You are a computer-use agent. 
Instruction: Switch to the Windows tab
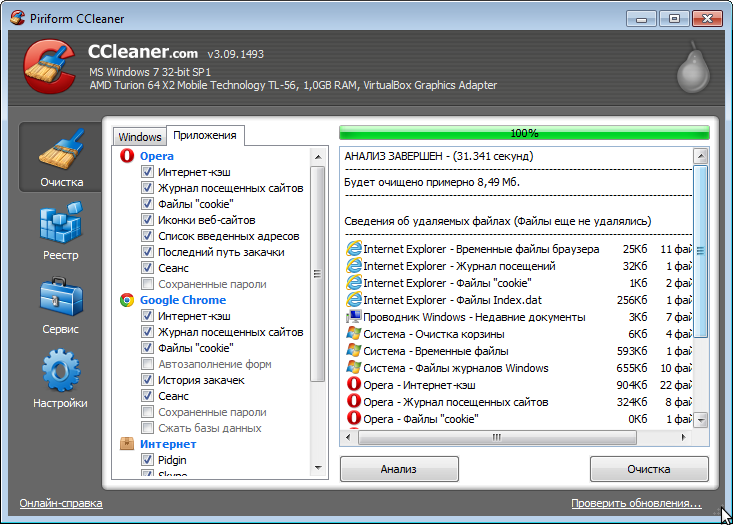[x=140, y=137]
